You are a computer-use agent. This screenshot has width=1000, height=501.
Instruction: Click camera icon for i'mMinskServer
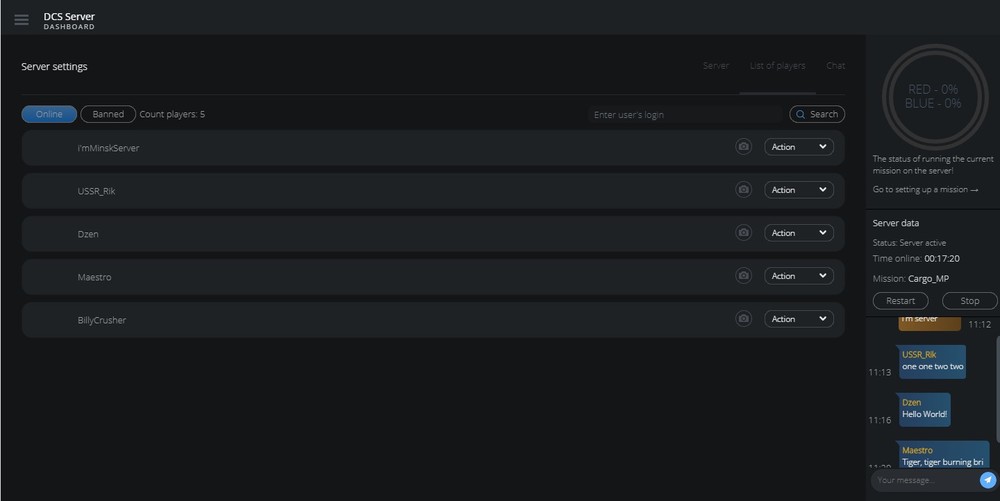click(743, 147)
